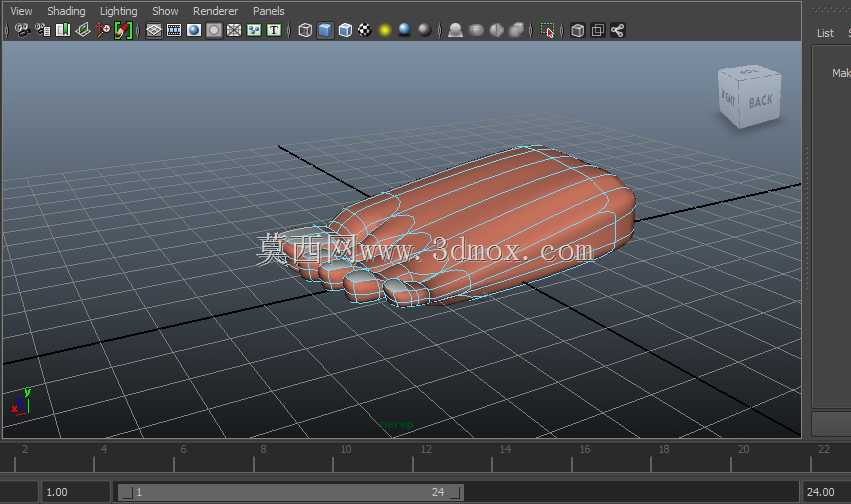
Task: Toggle the 2D Pan/Zoom icon
Action: click(x=103, y=30)
